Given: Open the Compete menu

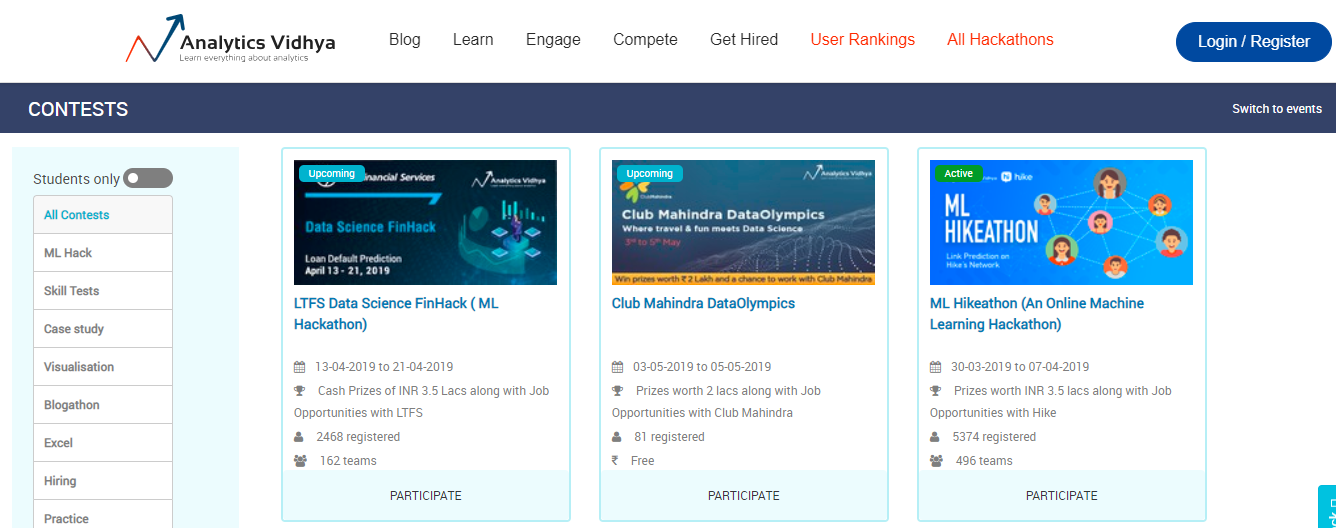Looking at the screenshot, I should point(645,40).
